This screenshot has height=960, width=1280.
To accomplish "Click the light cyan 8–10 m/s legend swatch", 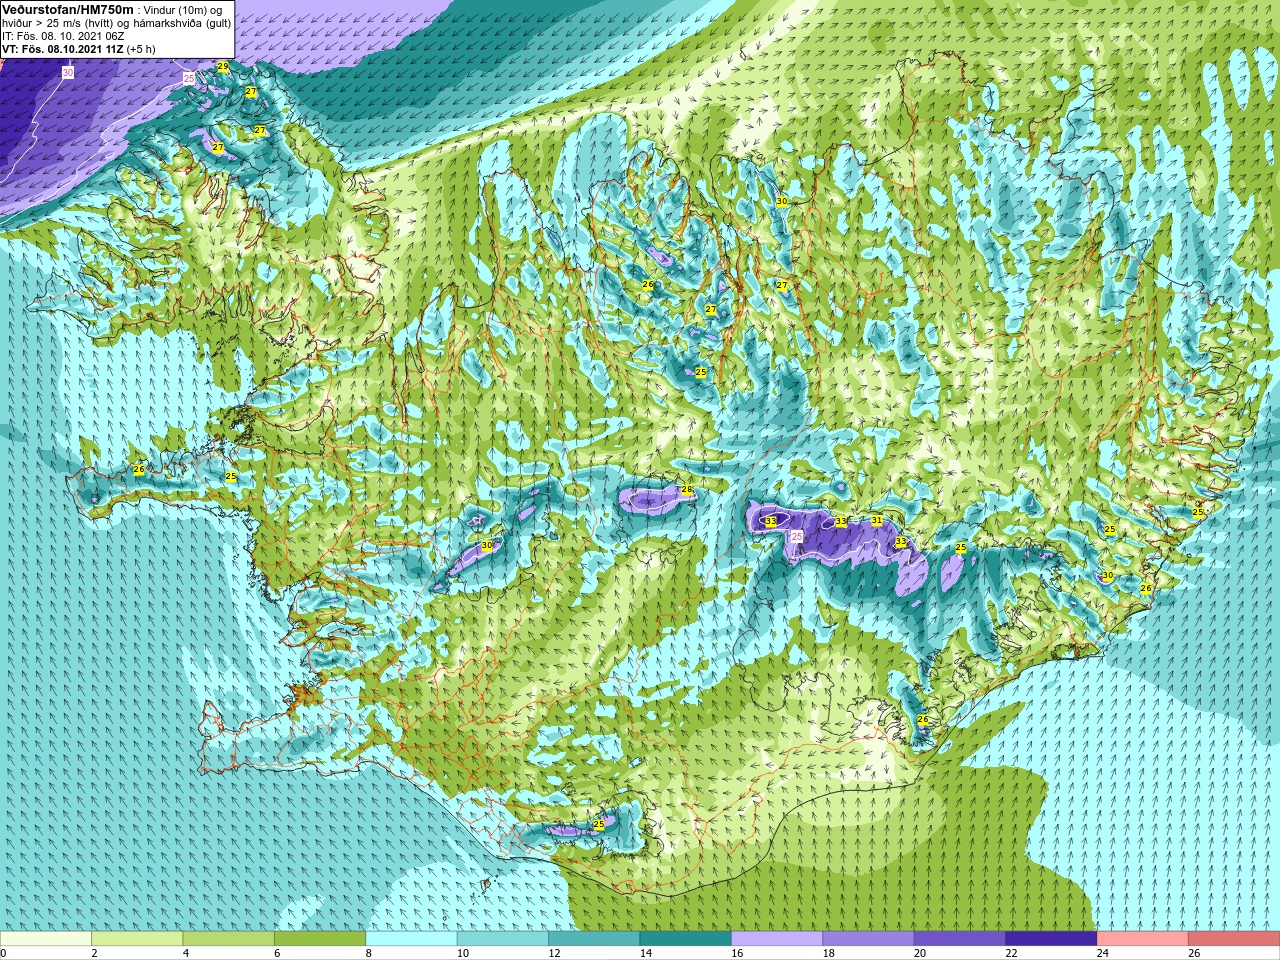I will pos(412,939).
